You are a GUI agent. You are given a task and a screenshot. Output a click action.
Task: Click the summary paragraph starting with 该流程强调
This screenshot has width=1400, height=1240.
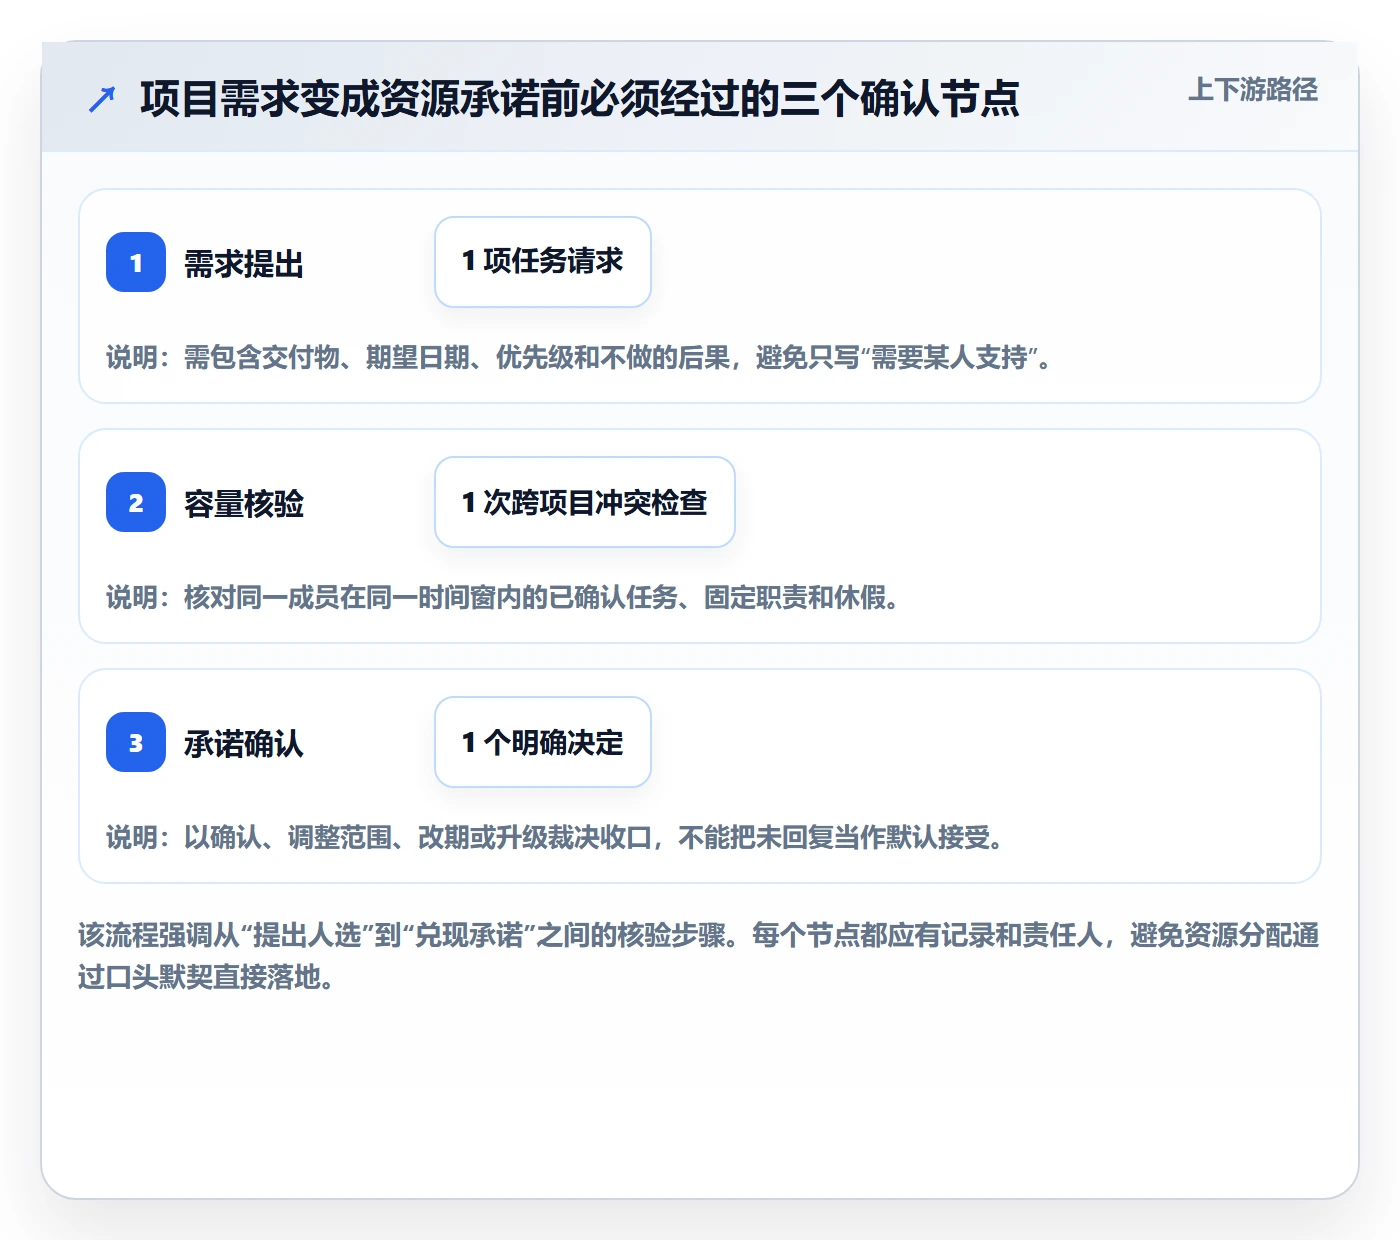click(x=699, y=956)
